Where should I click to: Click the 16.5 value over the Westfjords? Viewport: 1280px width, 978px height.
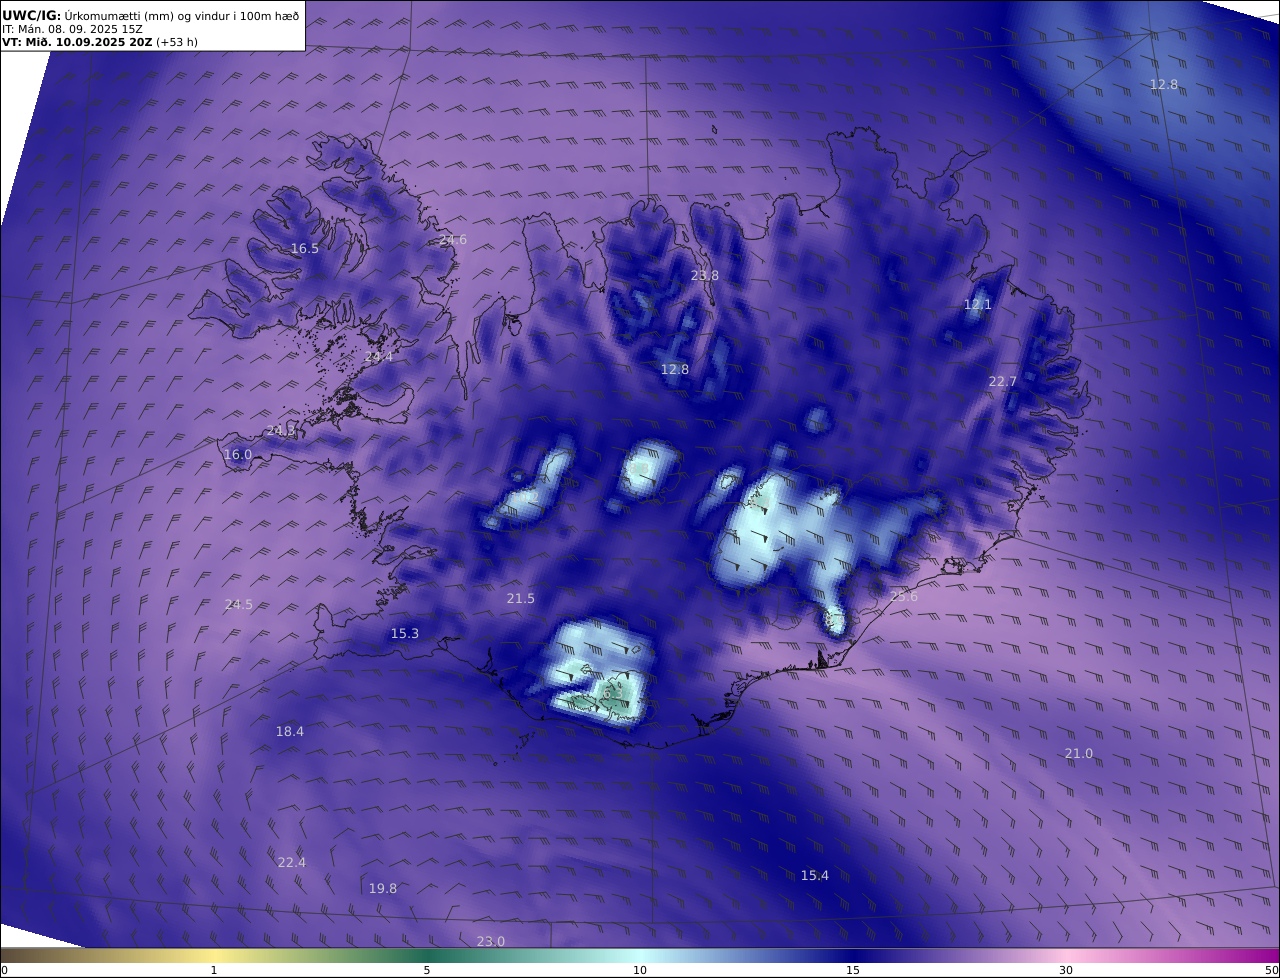[x=305, y=248]
